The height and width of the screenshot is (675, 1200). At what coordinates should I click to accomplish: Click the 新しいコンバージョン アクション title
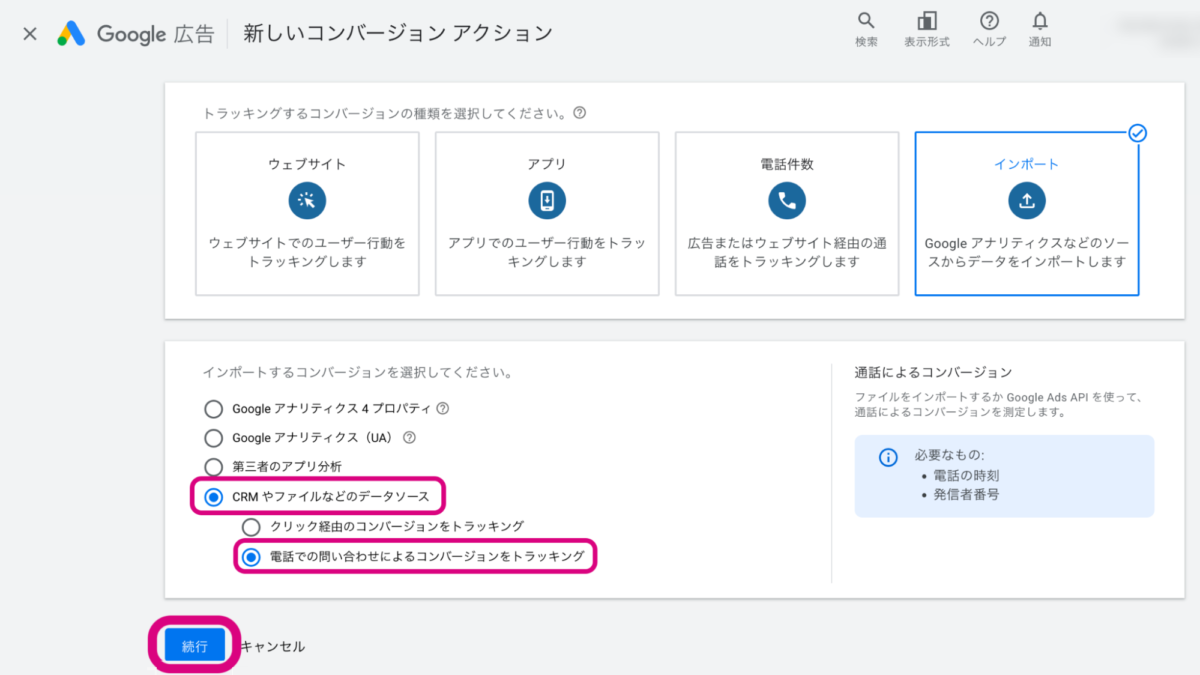tap(396, 34)
